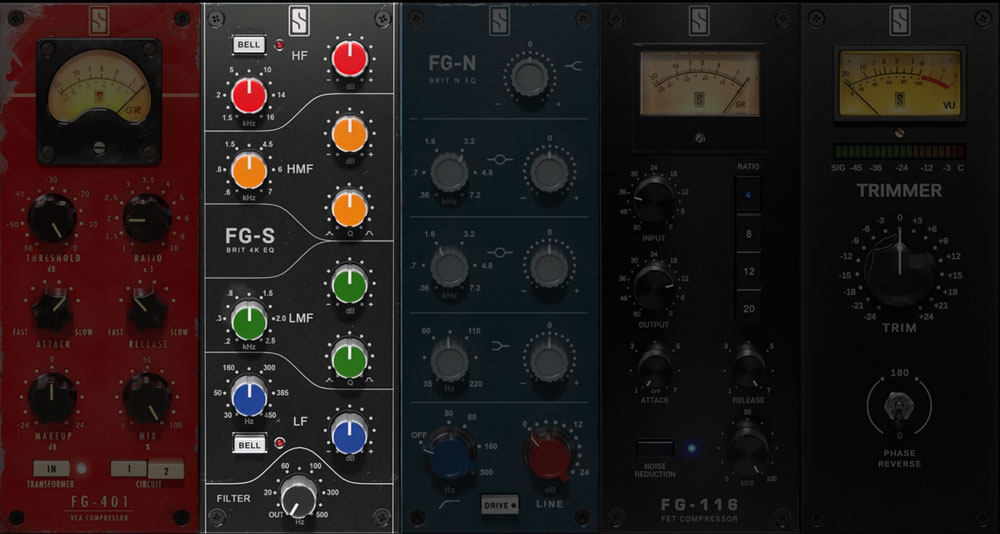Click the FG-116 Release knob
1000x534 pixels.
(748, 369)
